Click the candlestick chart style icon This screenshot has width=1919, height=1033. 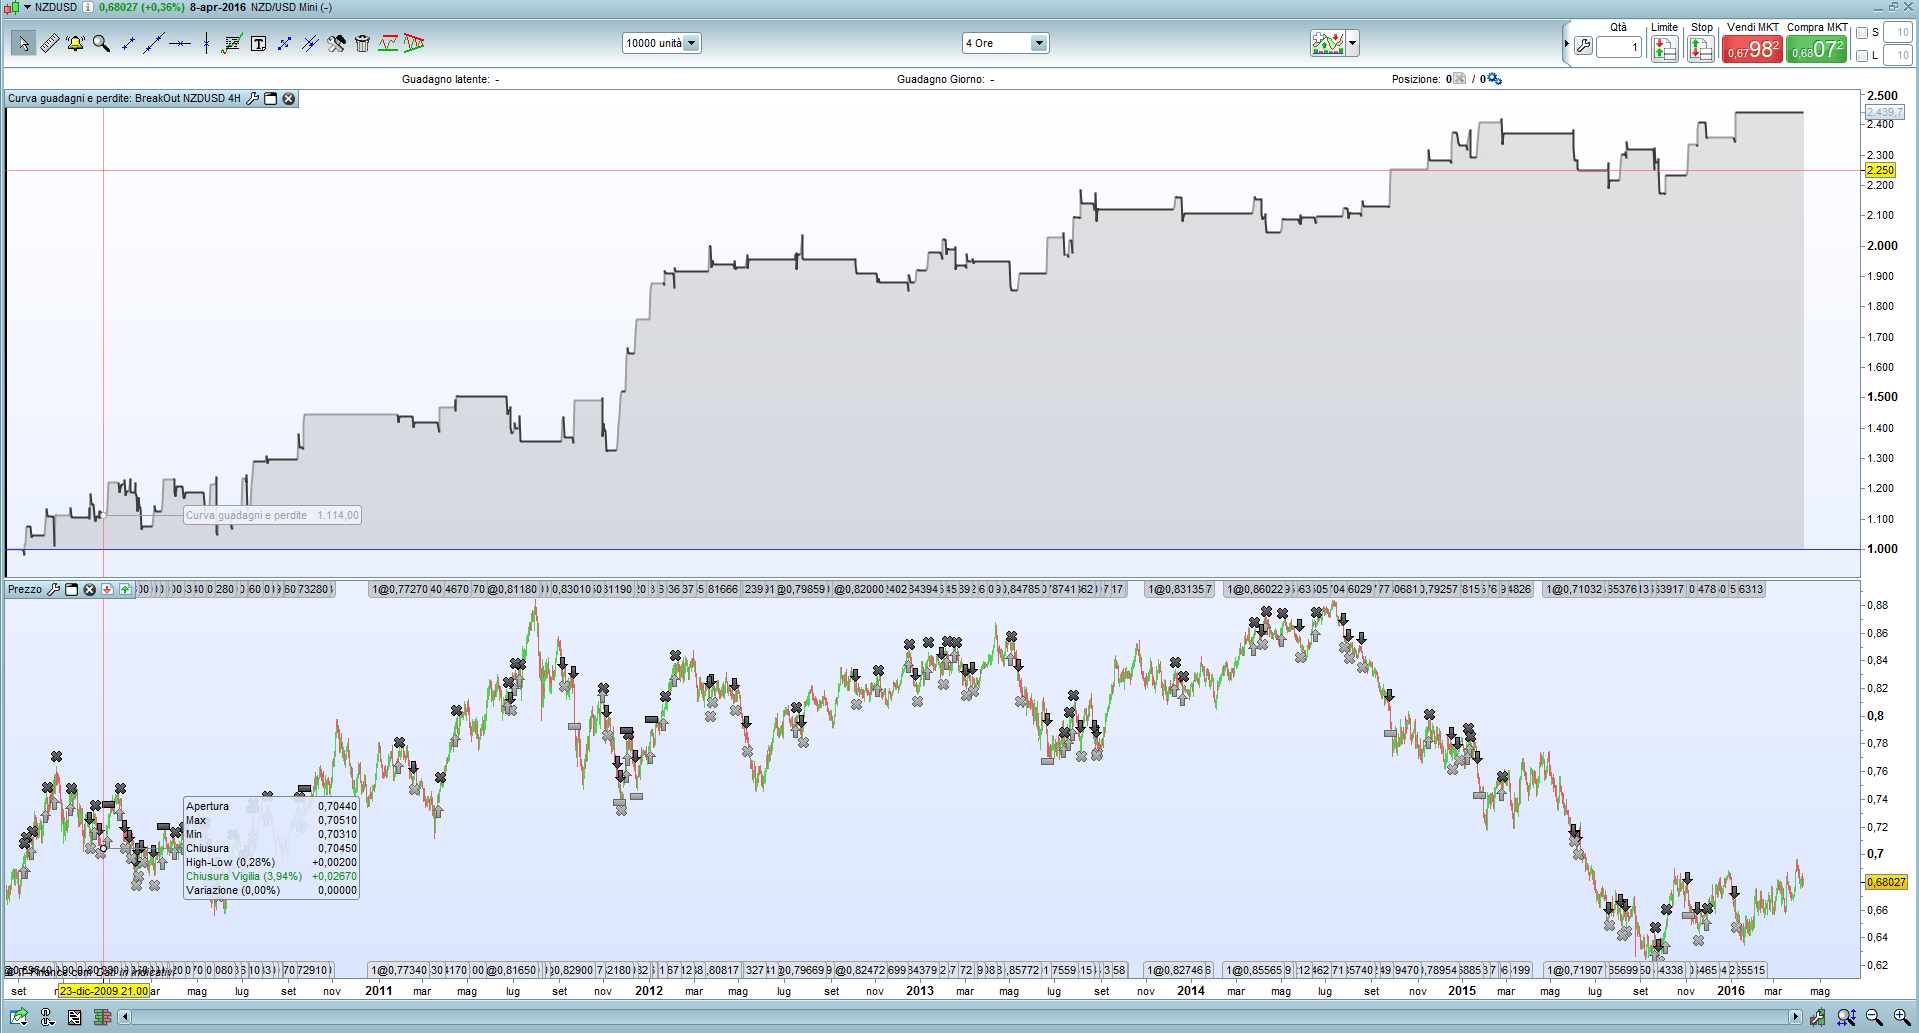click(x=12, y=7)
